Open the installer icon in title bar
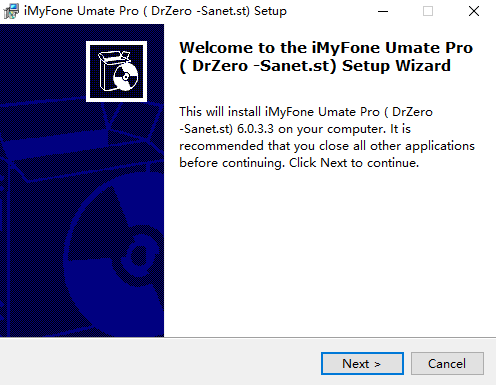This screenshot has height=385, width=496. [x=11, y=11]
